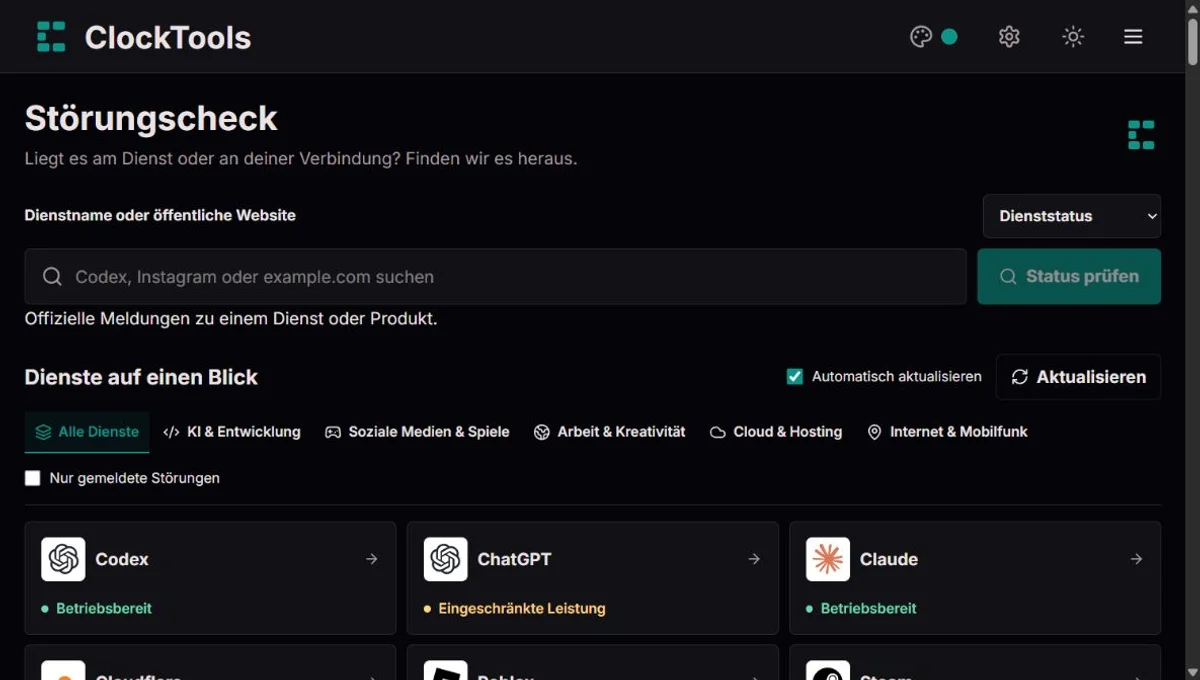Click the Aktualisieren refresh button
This screenshot has width=1200, height=680.
click(x=1078, y=377)
